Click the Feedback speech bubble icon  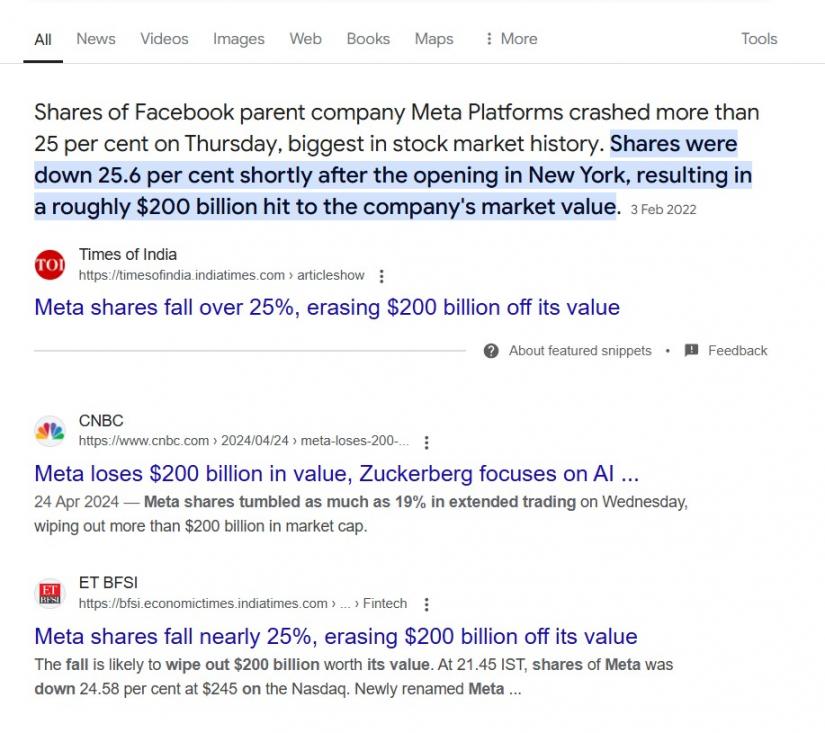click(x=691, y=351)
